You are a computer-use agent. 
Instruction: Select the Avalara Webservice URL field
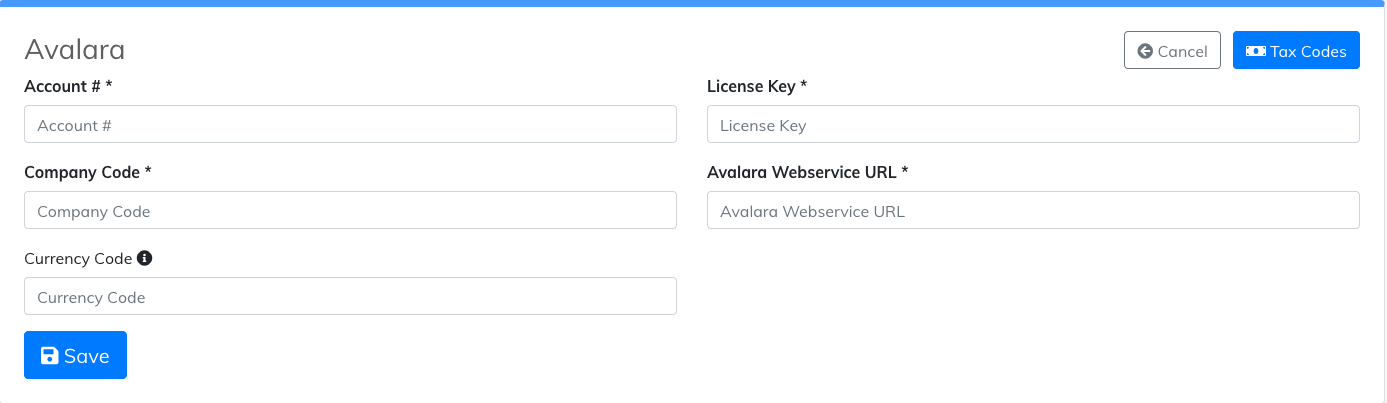coord(1033,210)
